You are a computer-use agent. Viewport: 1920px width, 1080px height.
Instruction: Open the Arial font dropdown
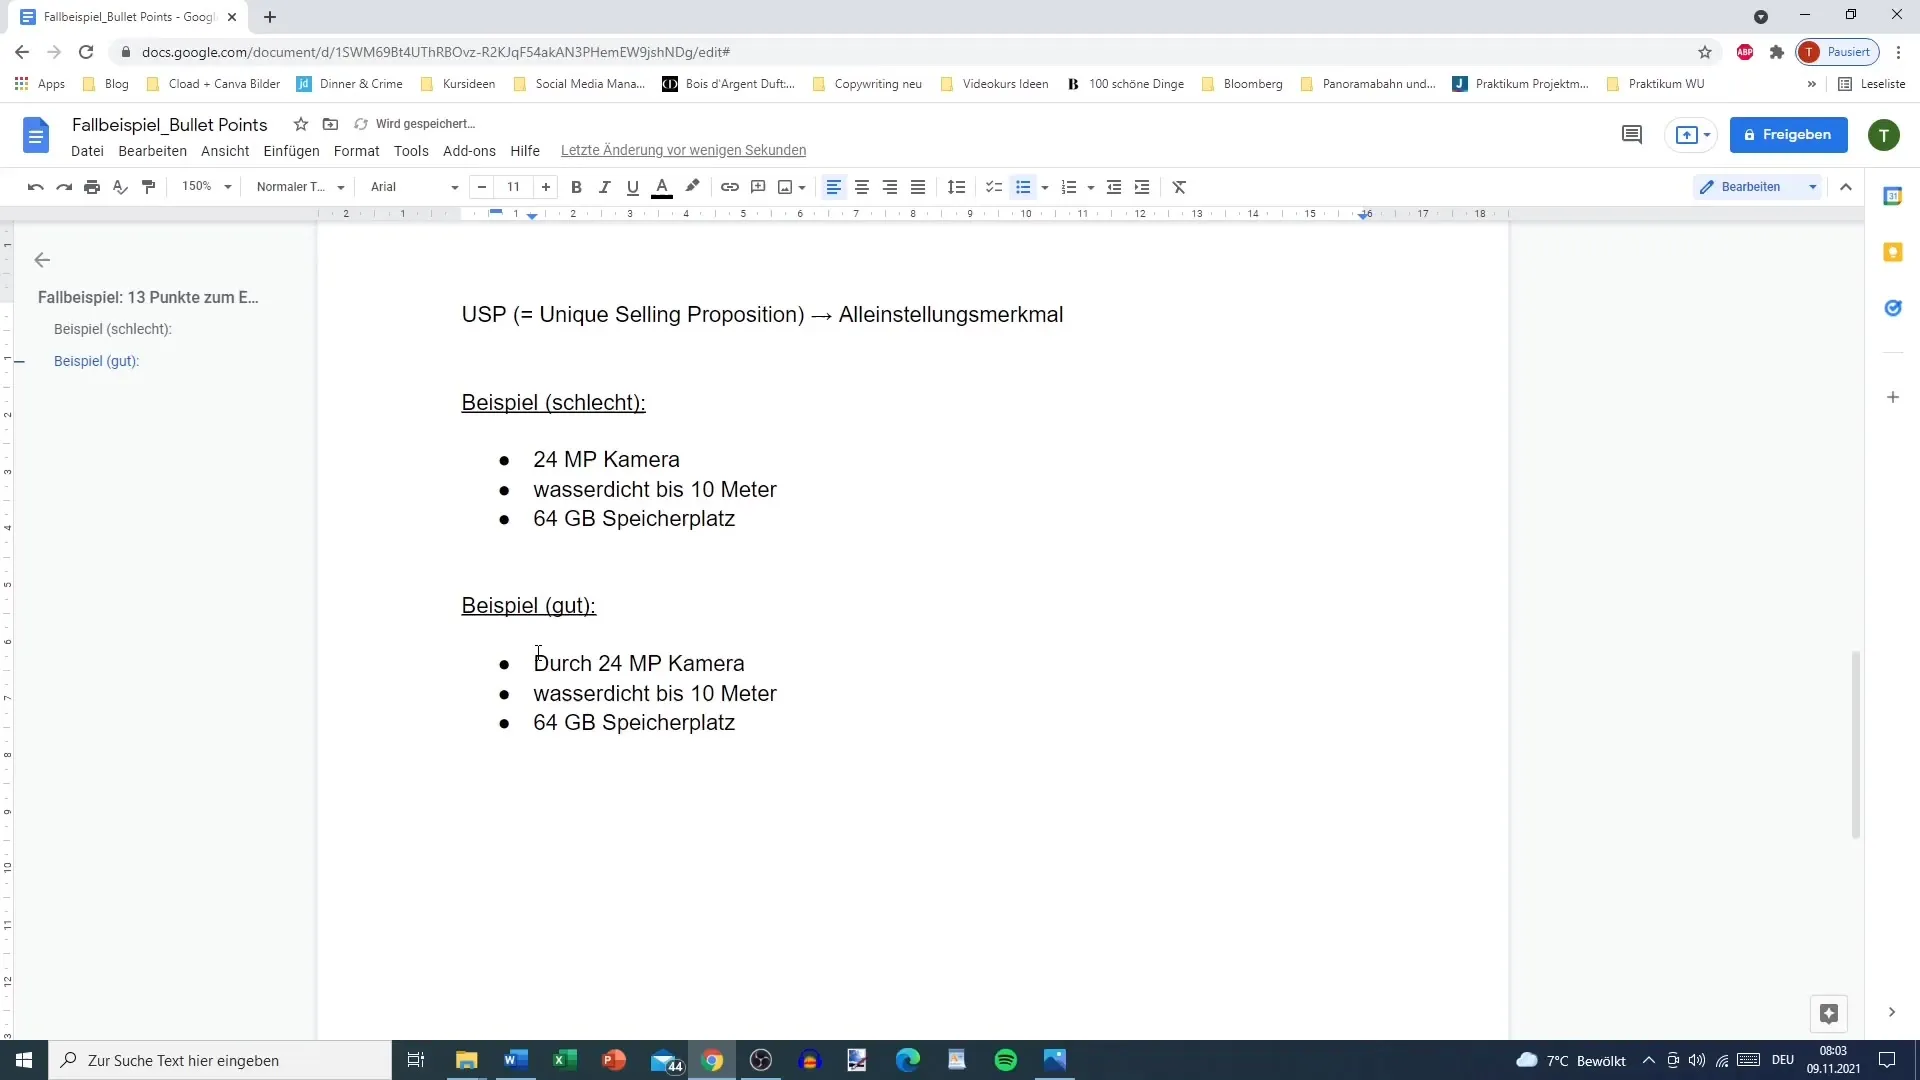click(x=414, y=187)
